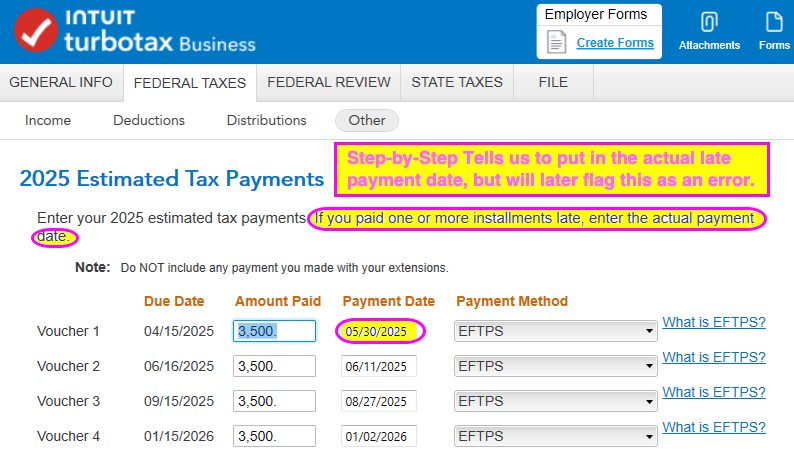Open the Create Forms link
The width and height of the screenshot is (794, 452).
point(615,43)
